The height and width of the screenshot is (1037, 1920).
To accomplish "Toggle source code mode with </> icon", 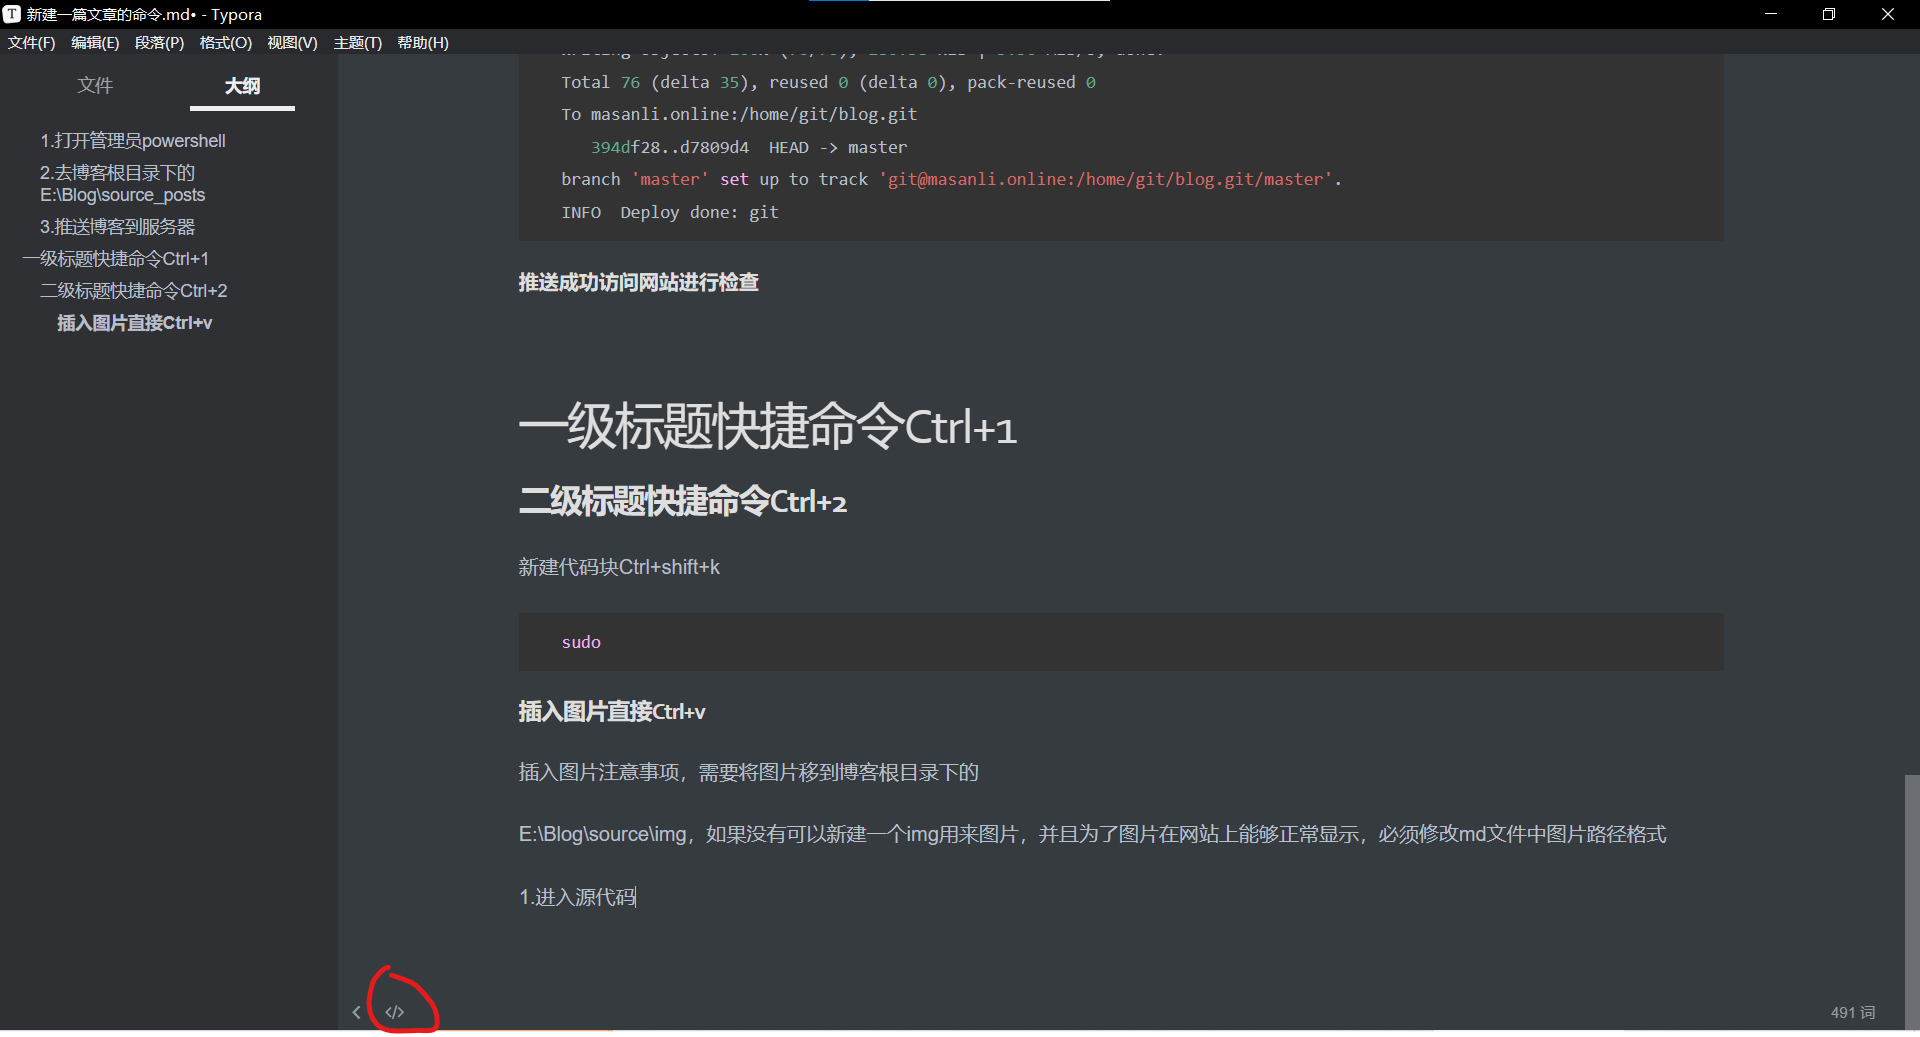I will coord(394,1011).
